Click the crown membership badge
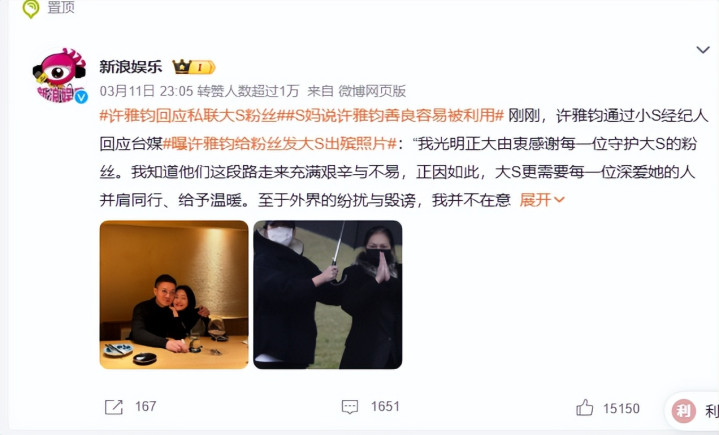719x435 pixels. click(194, 67)
